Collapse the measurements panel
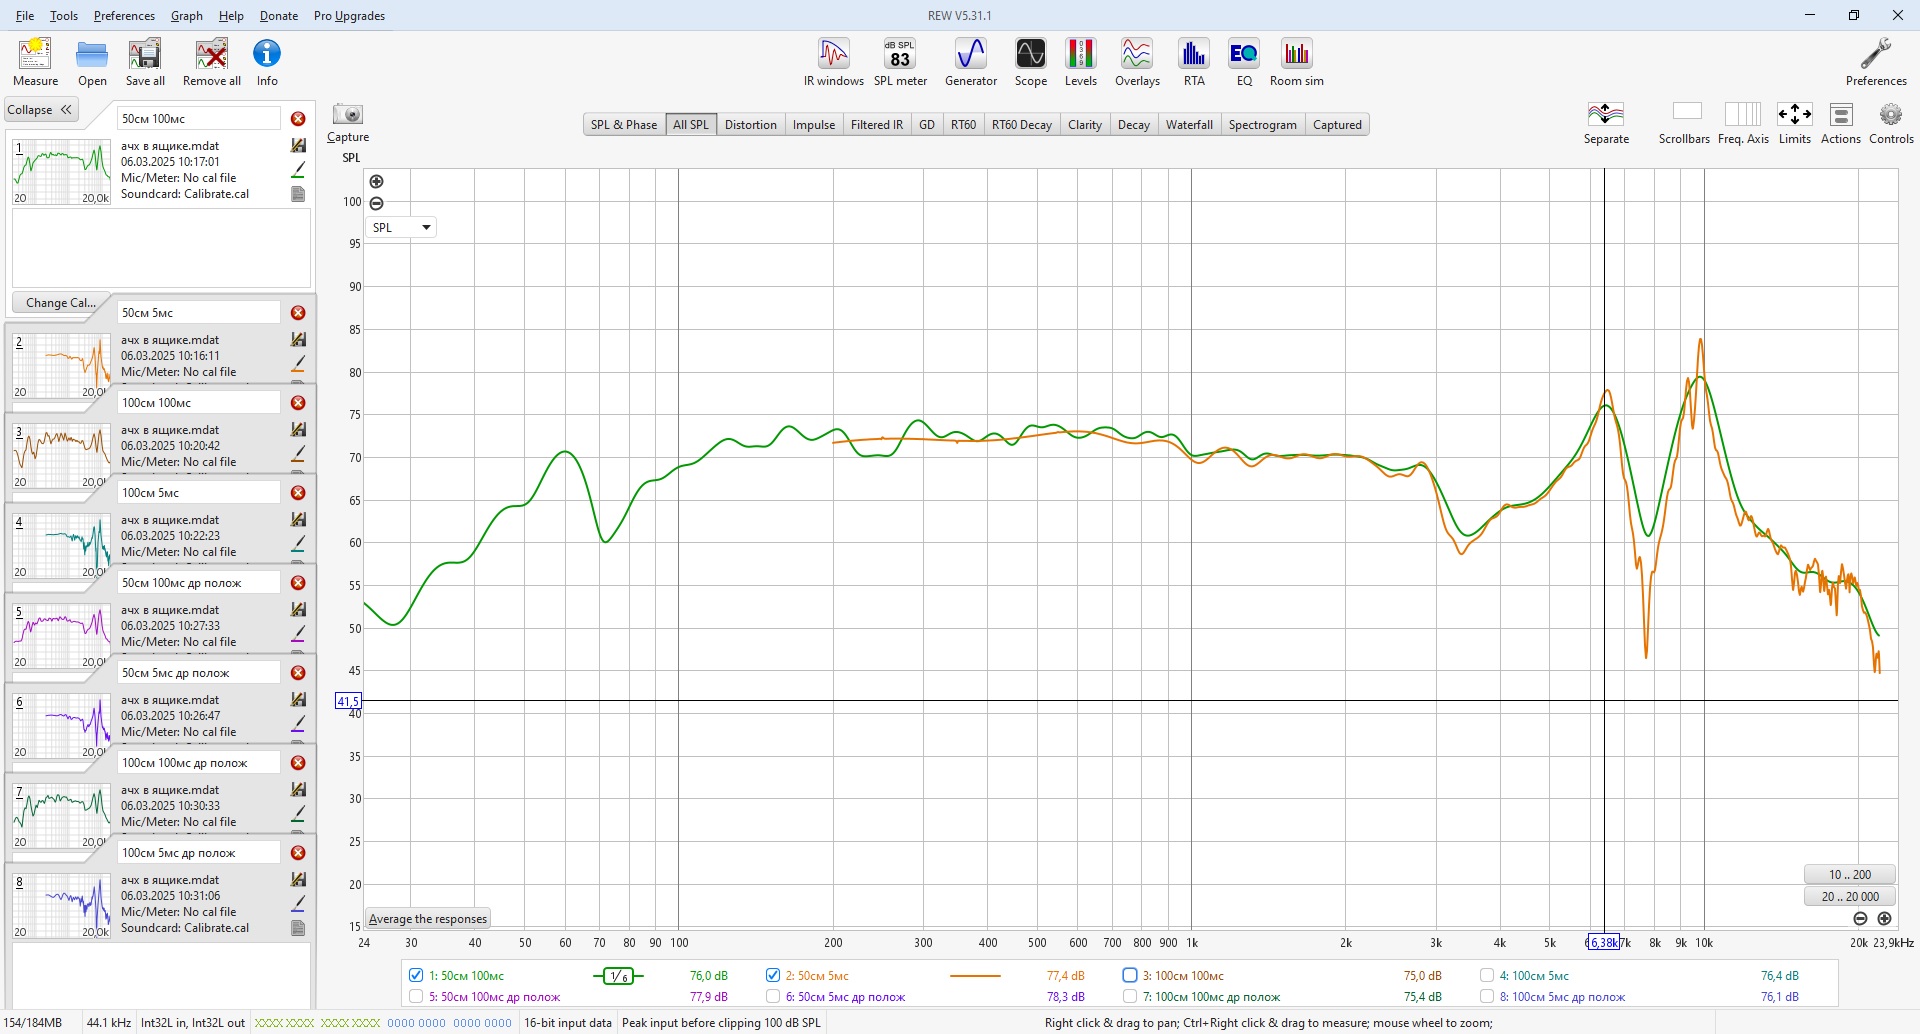Image resolution: width=1920 pixels, height=1034 pixels. pyautogui.click(x=40, y=110)
